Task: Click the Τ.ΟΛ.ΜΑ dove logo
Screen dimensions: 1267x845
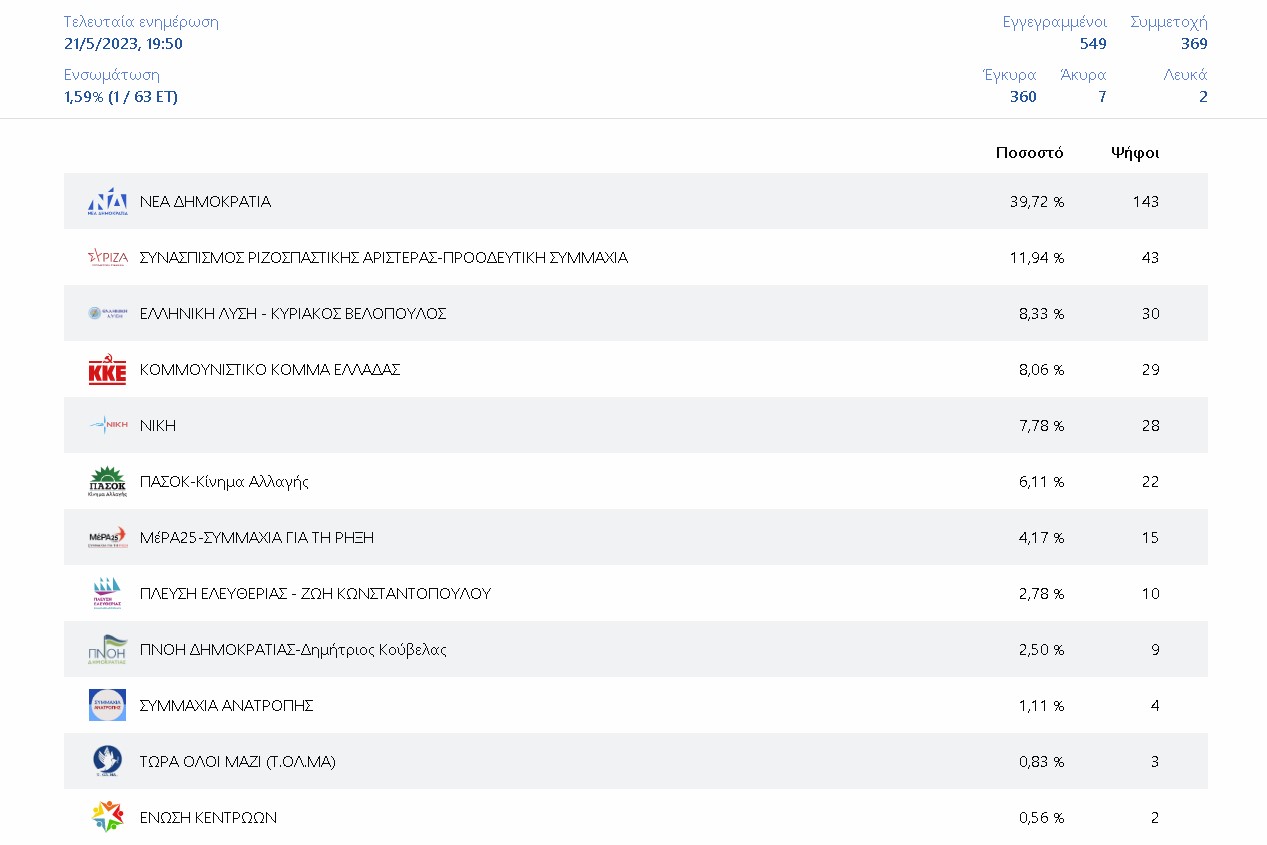Action: click(107, 761)
